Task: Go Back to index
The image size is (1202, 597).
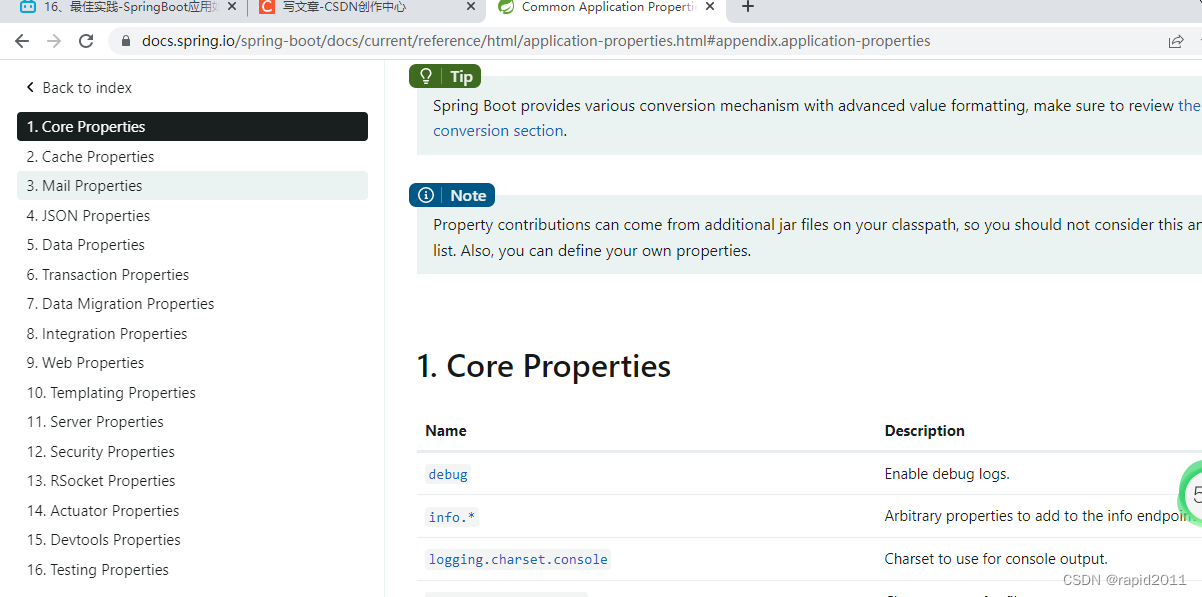Action: [79, 88]
